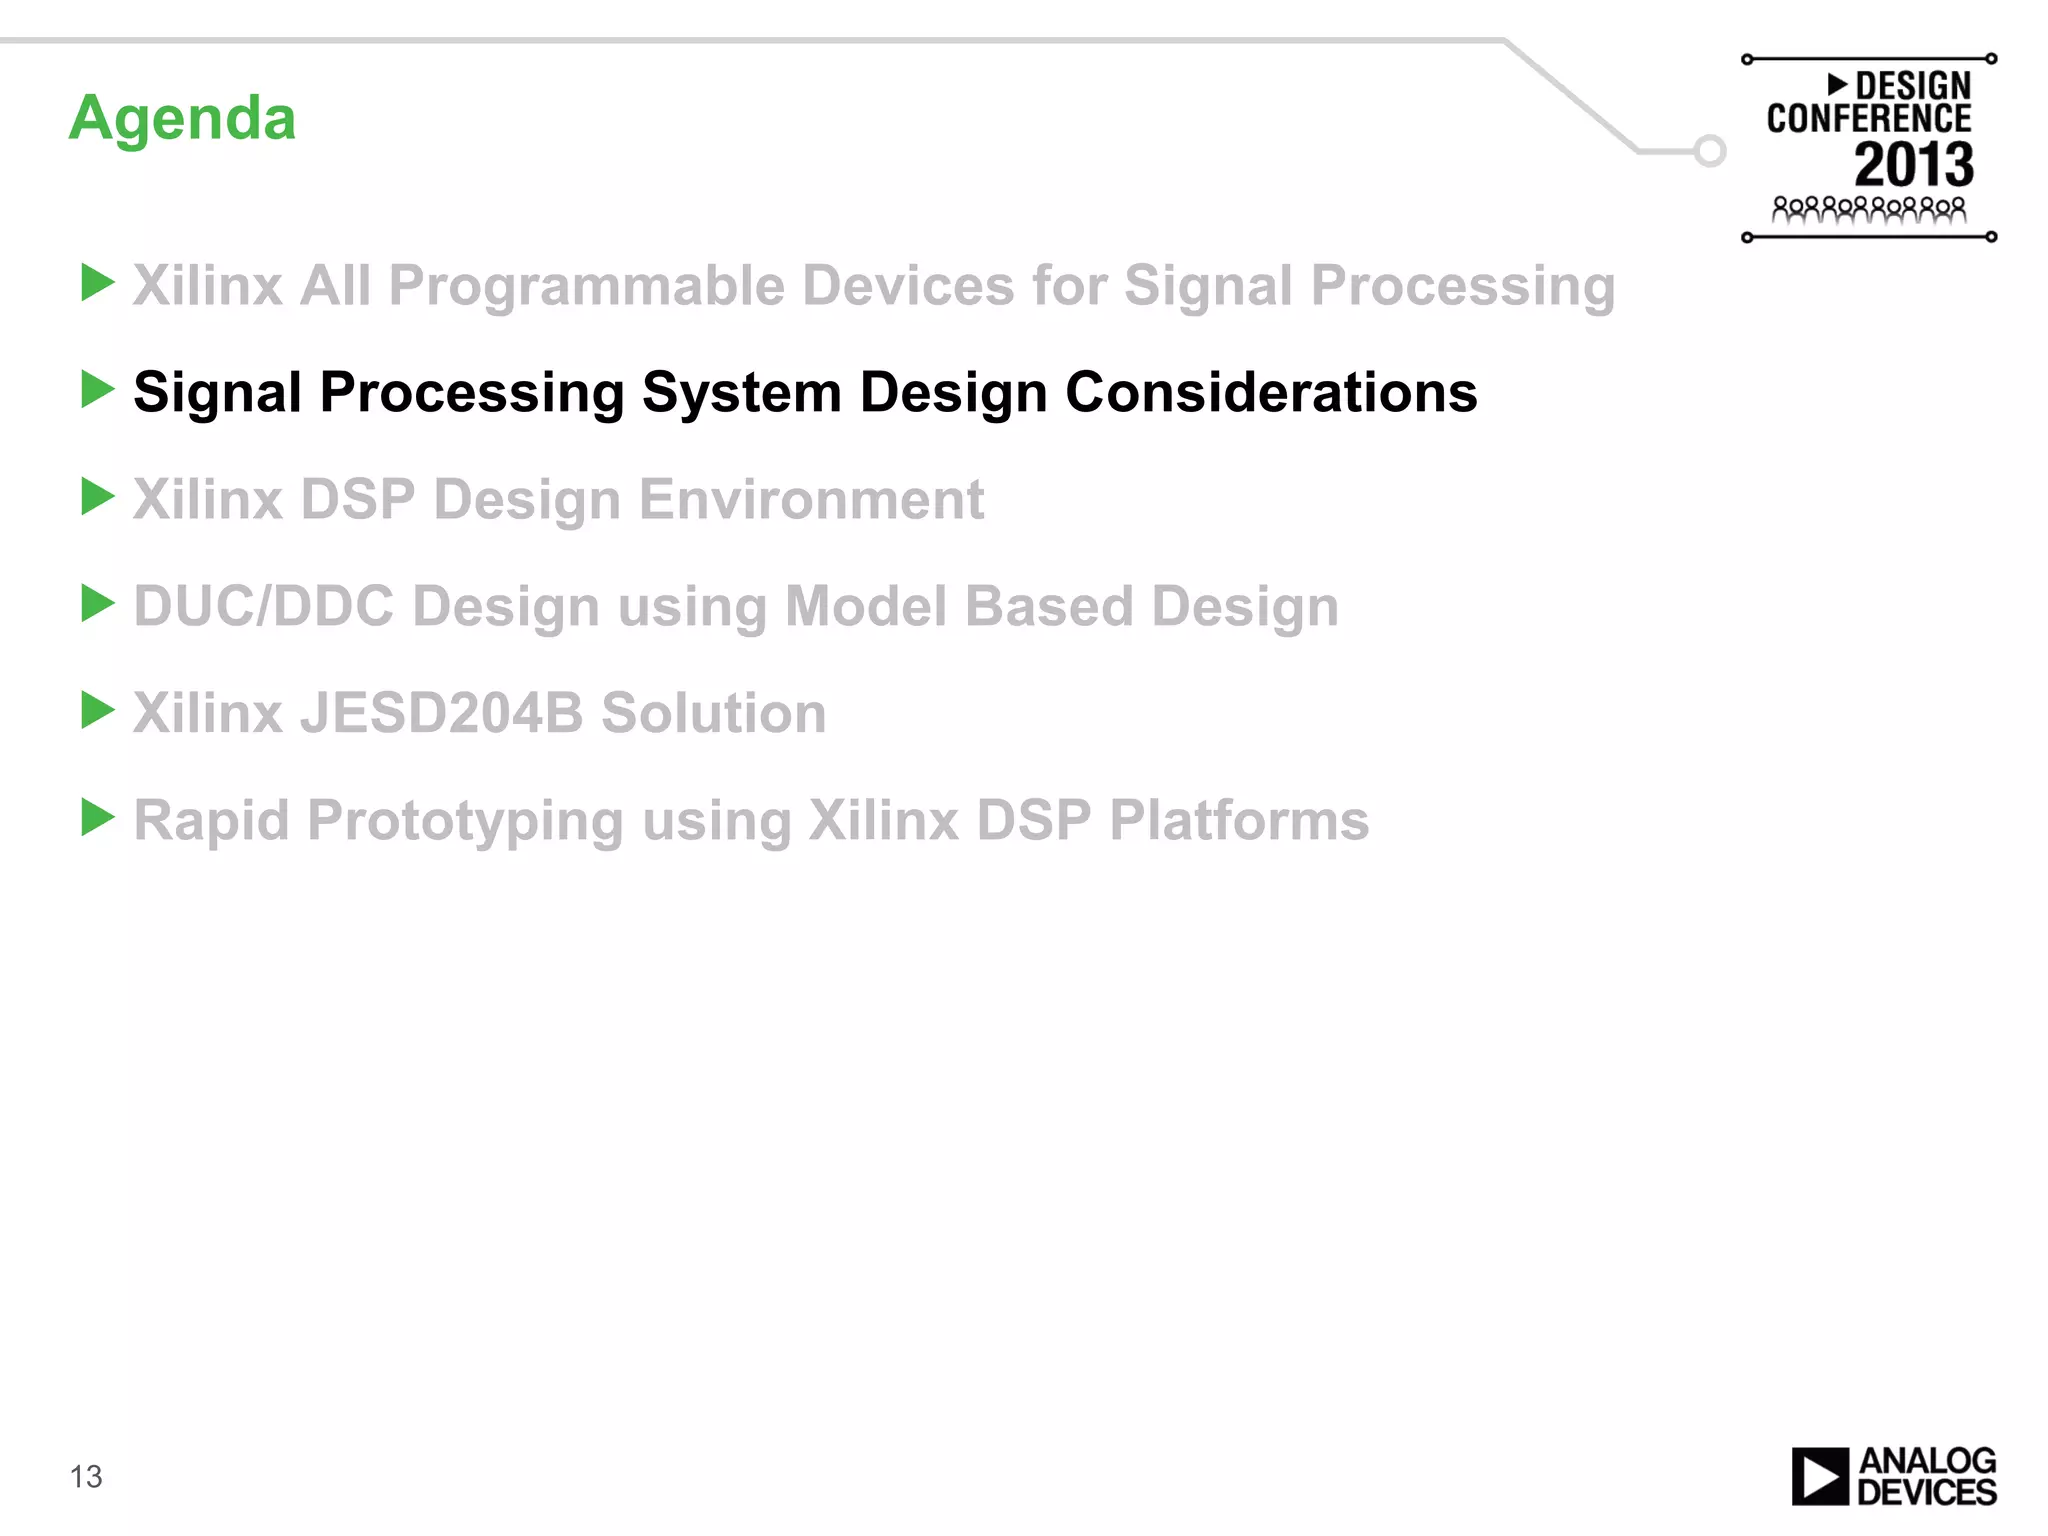Click the Design Conference 2013 logo
This screenshot has width=2048, height=1536.
(1869, 148)
